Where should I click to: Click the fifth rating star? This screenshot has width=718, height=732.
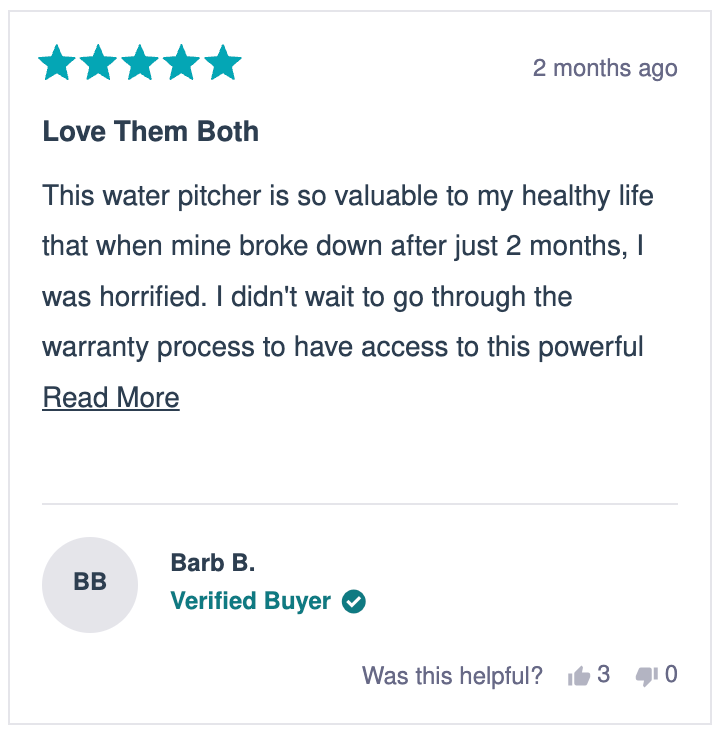point(223,62)
